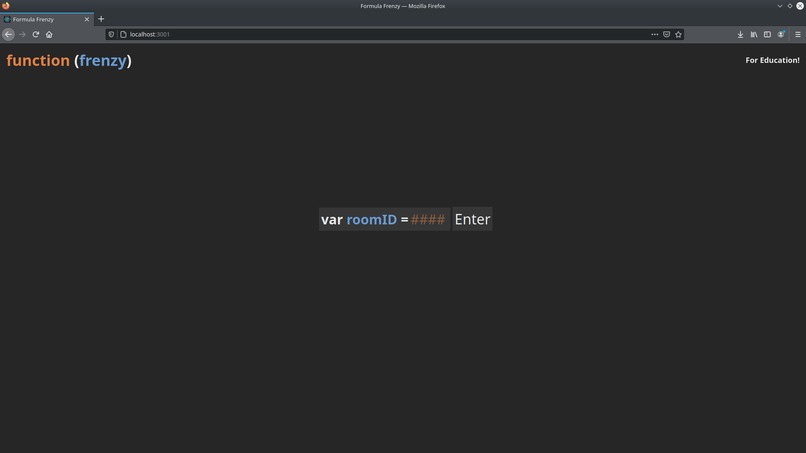
Task: Click the forward navigation arrow
Action: (x=22, y=34)
